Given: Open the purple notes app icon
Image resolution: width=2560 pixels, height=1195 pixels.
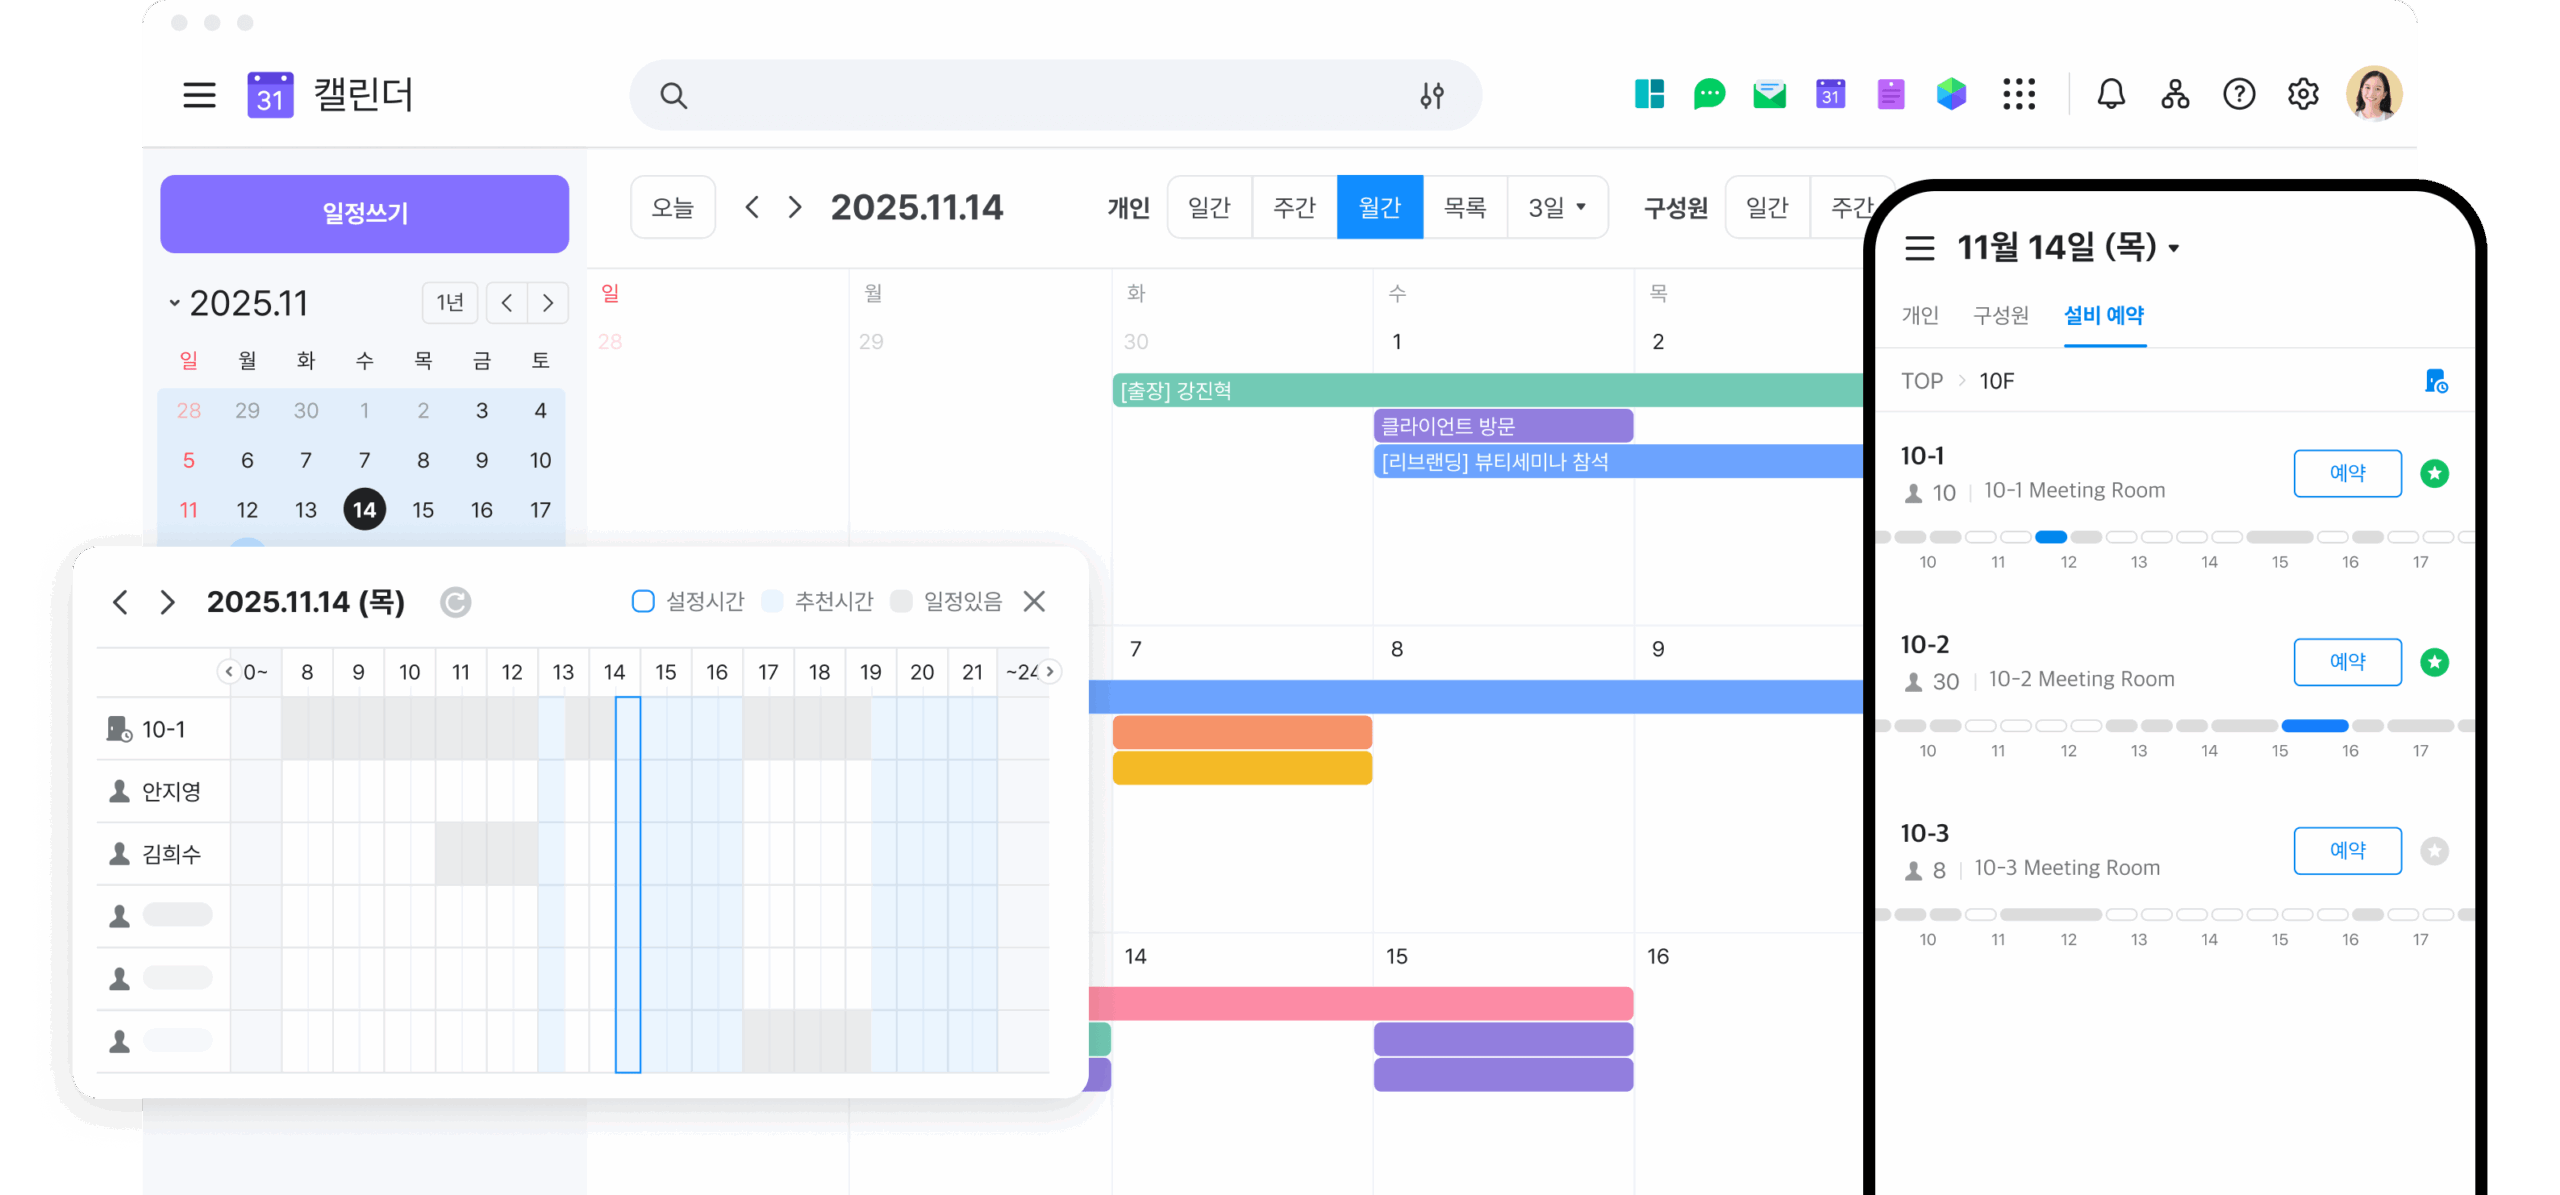Looking at the screenshot, I should point(1890,94).
